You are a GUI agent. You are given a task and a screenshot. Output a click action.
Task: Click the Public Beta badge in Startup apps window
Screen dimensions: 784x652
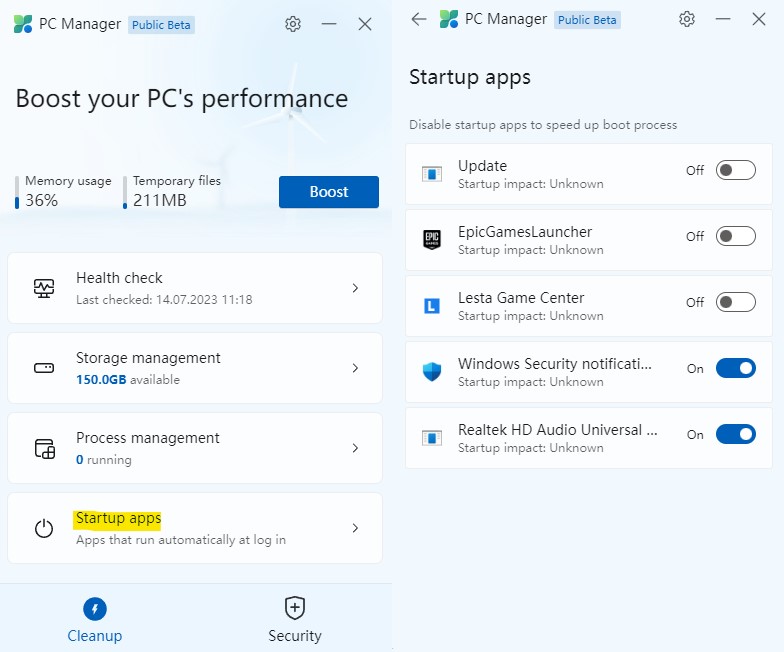587,20
